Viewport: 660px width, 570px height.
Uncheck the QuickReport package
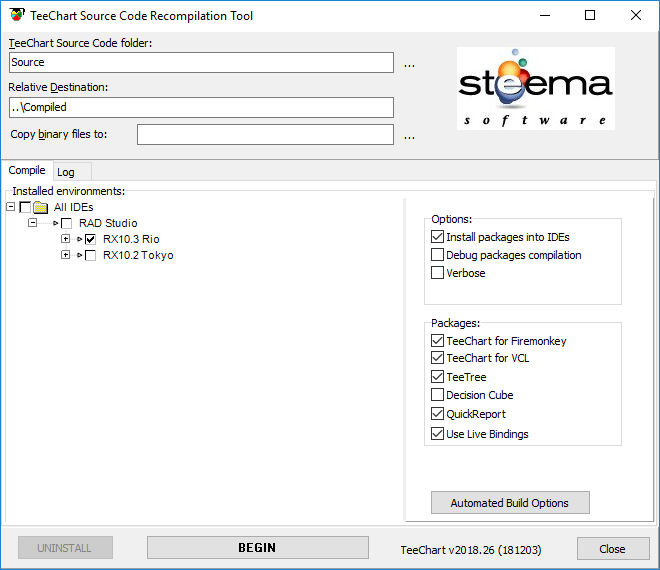pyautogui.click(x=437, y=414)
